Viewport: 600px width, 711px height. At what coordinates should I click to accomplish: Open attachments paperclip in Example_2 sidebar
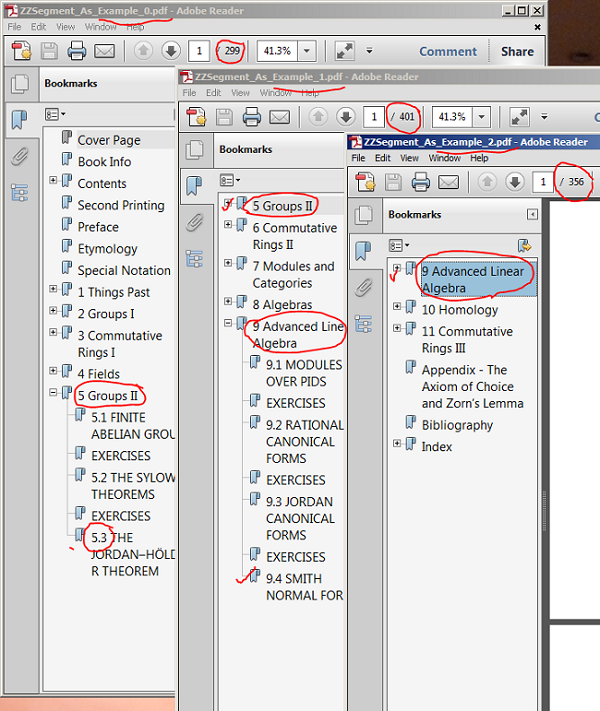point(363,287)
